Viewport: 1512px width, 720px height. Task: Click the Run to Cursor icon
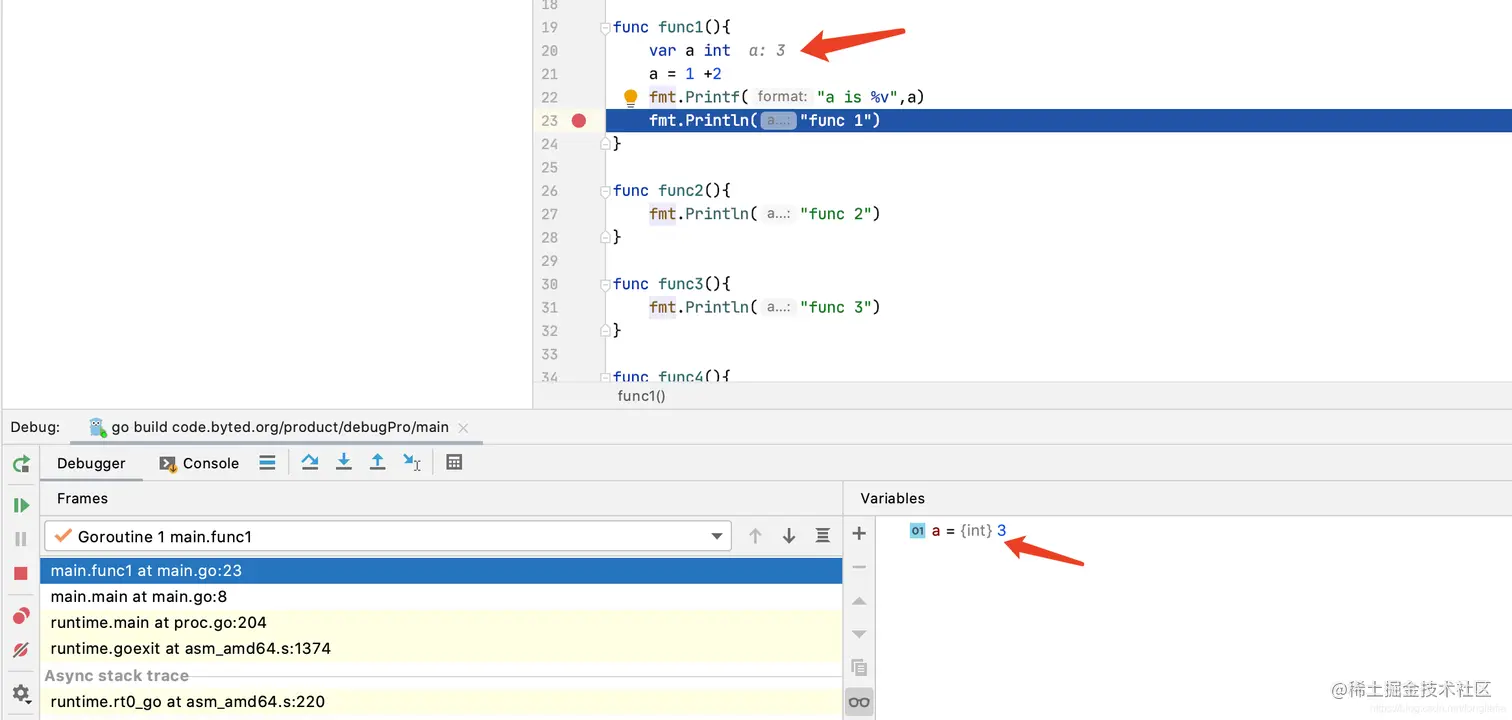[x=412, y=462]
